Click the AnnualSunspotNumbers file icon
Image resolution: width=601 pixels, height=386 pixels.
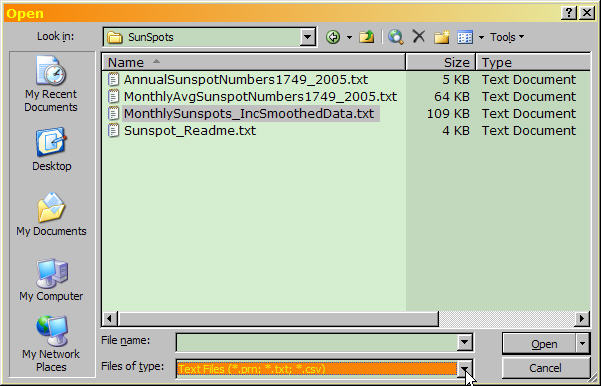tap(113, 80)
